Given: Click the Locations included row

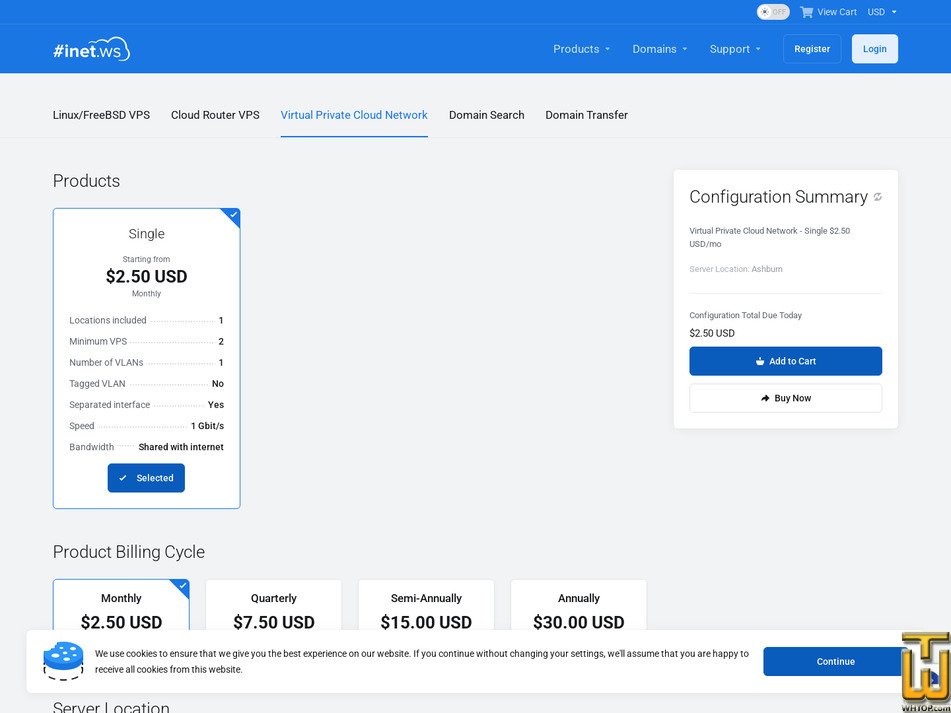Looking at the screenshot, I should [146, 321].
